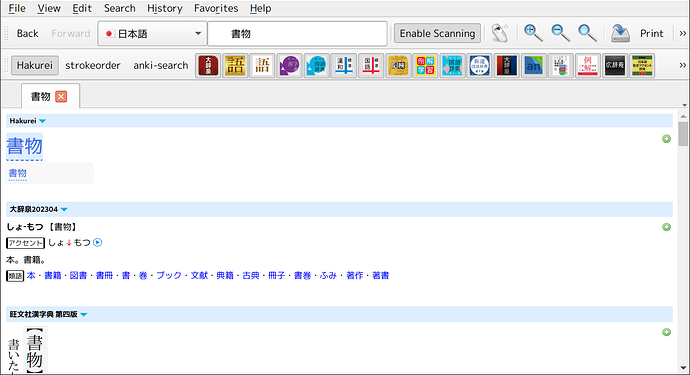Toggle the white 語 dictionary icon
Image resolution: width=690 pixels, height=375 pixels.
coord(262,66)
